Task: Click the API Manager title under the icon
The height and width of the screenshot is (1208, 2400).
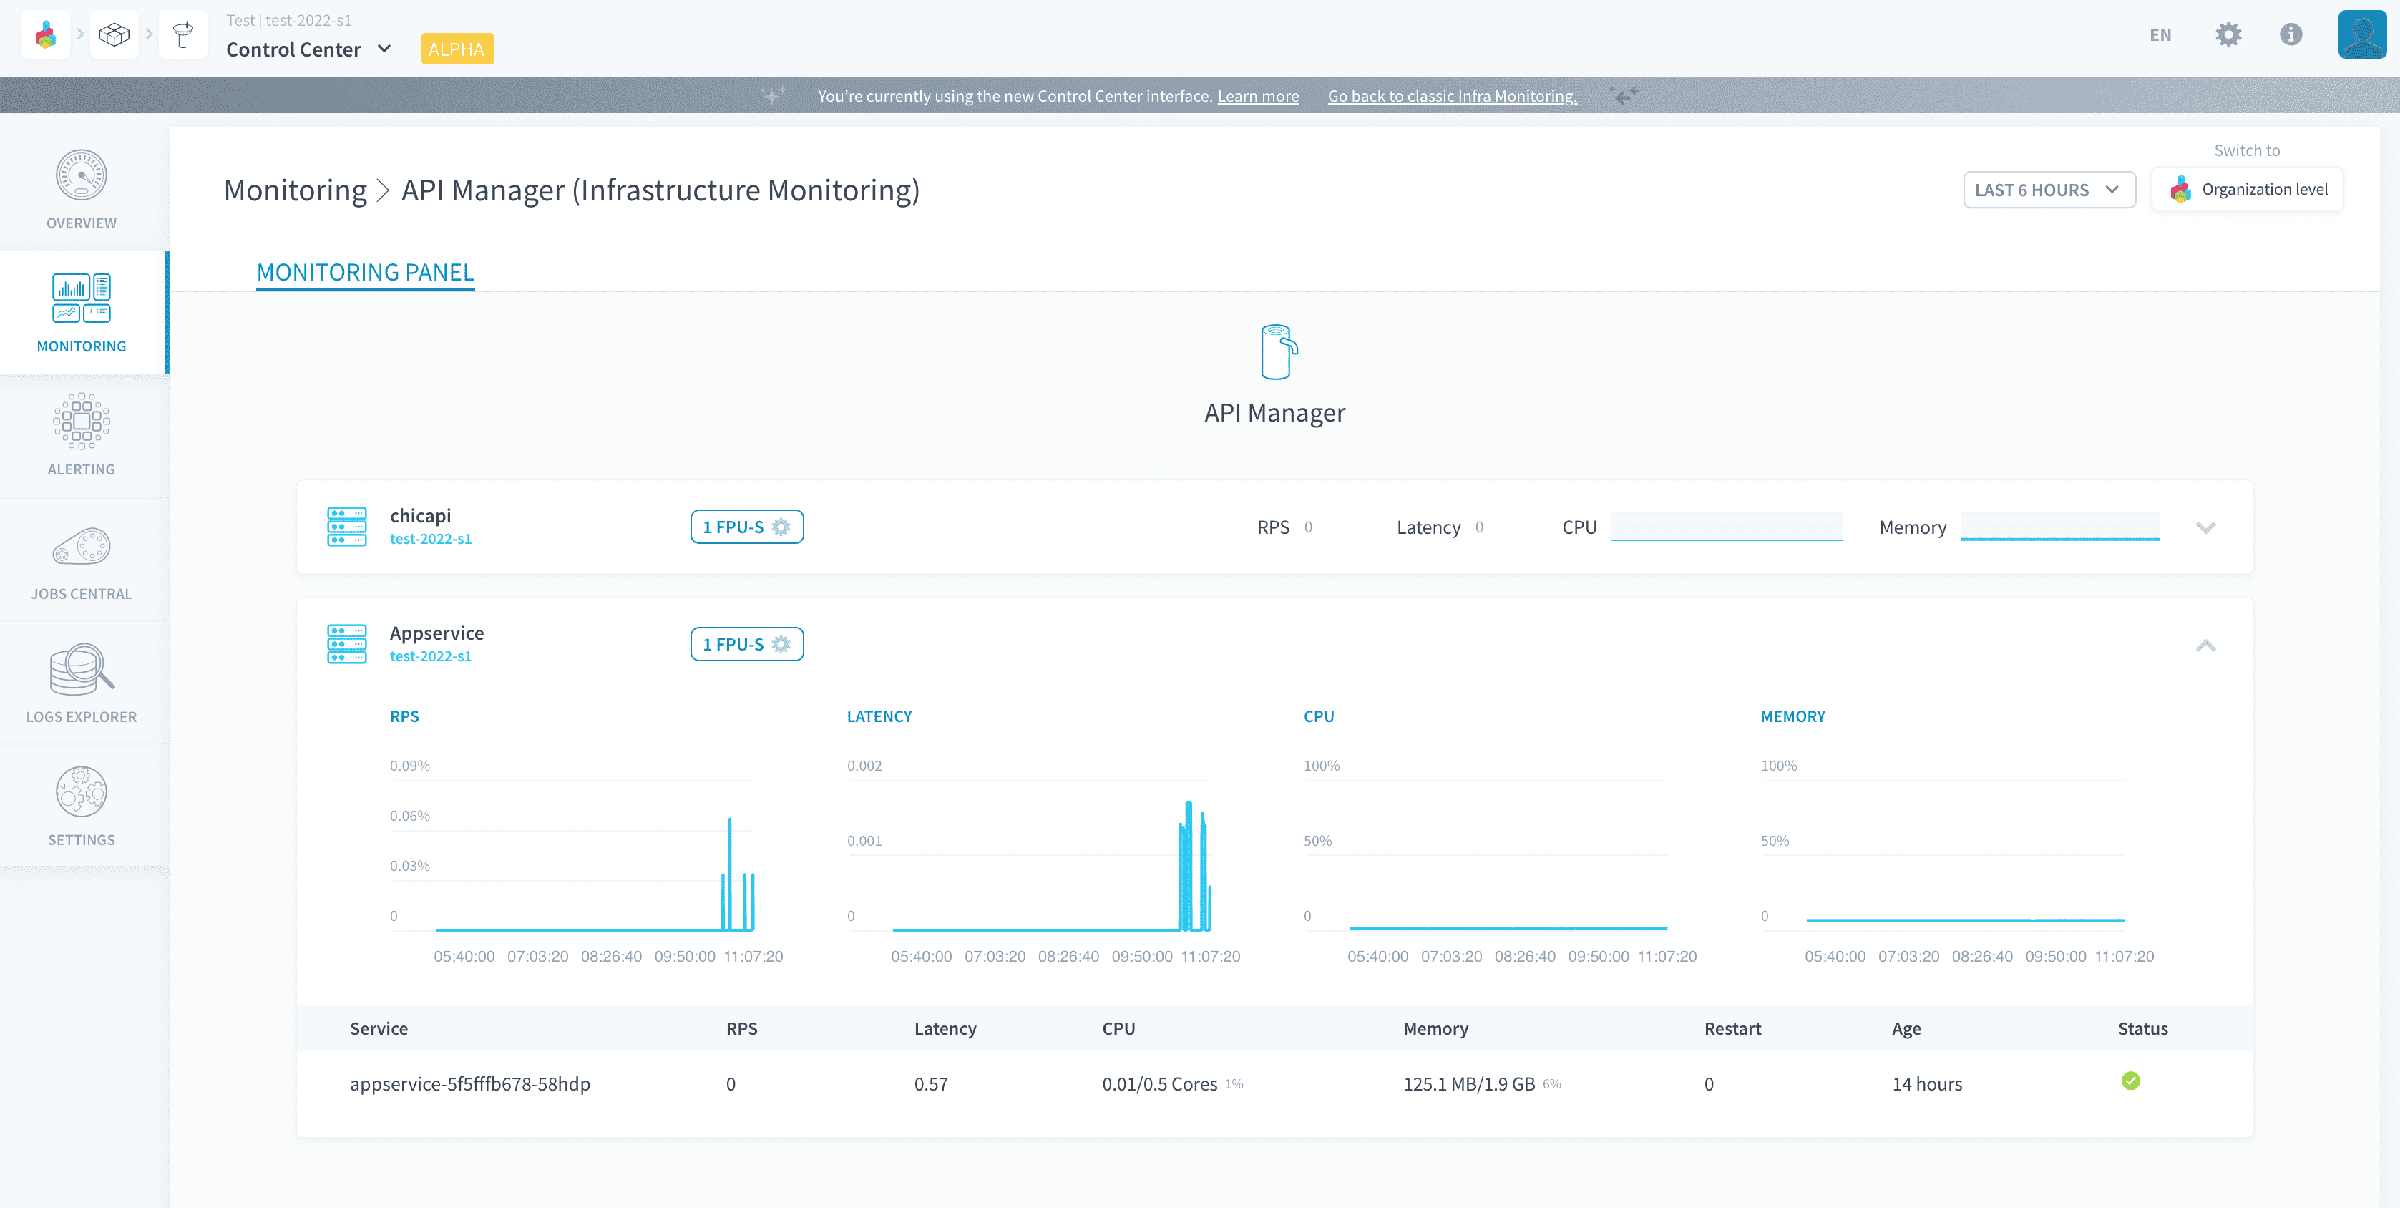Action: click(1275, 413)
